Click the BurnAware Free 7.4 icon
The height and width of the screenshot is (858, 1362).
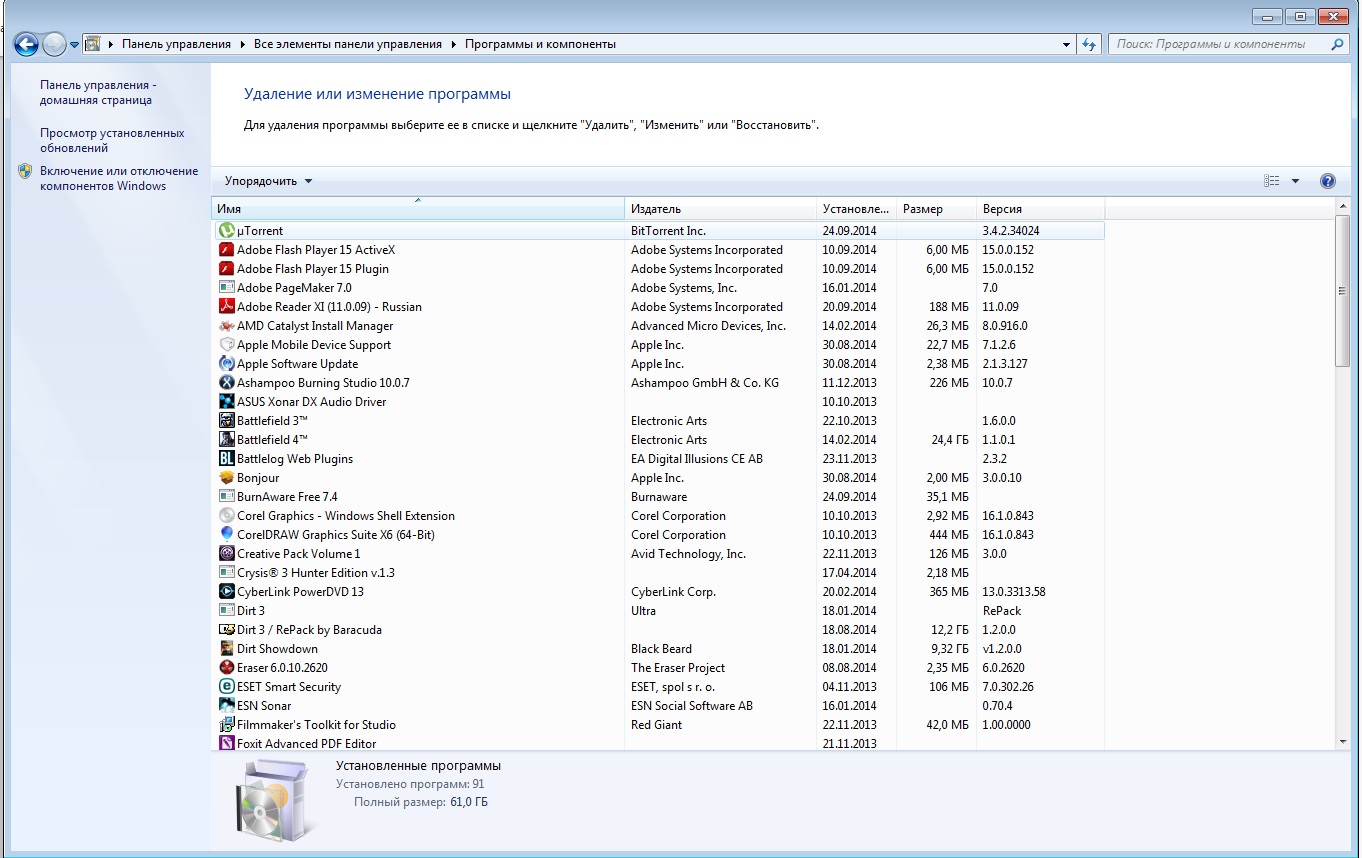click(227, 497)
